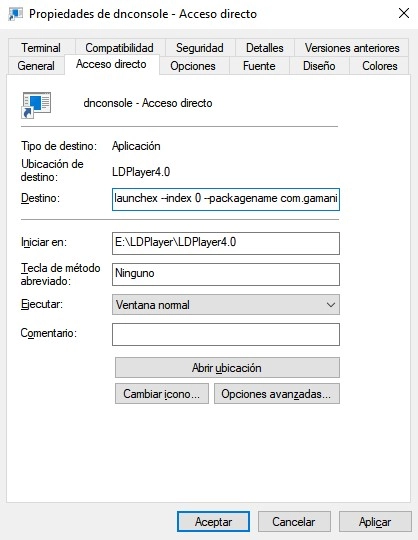The image size is (418, 540).
Task: Click the Iniciar en path field
Action: (226, 243)
